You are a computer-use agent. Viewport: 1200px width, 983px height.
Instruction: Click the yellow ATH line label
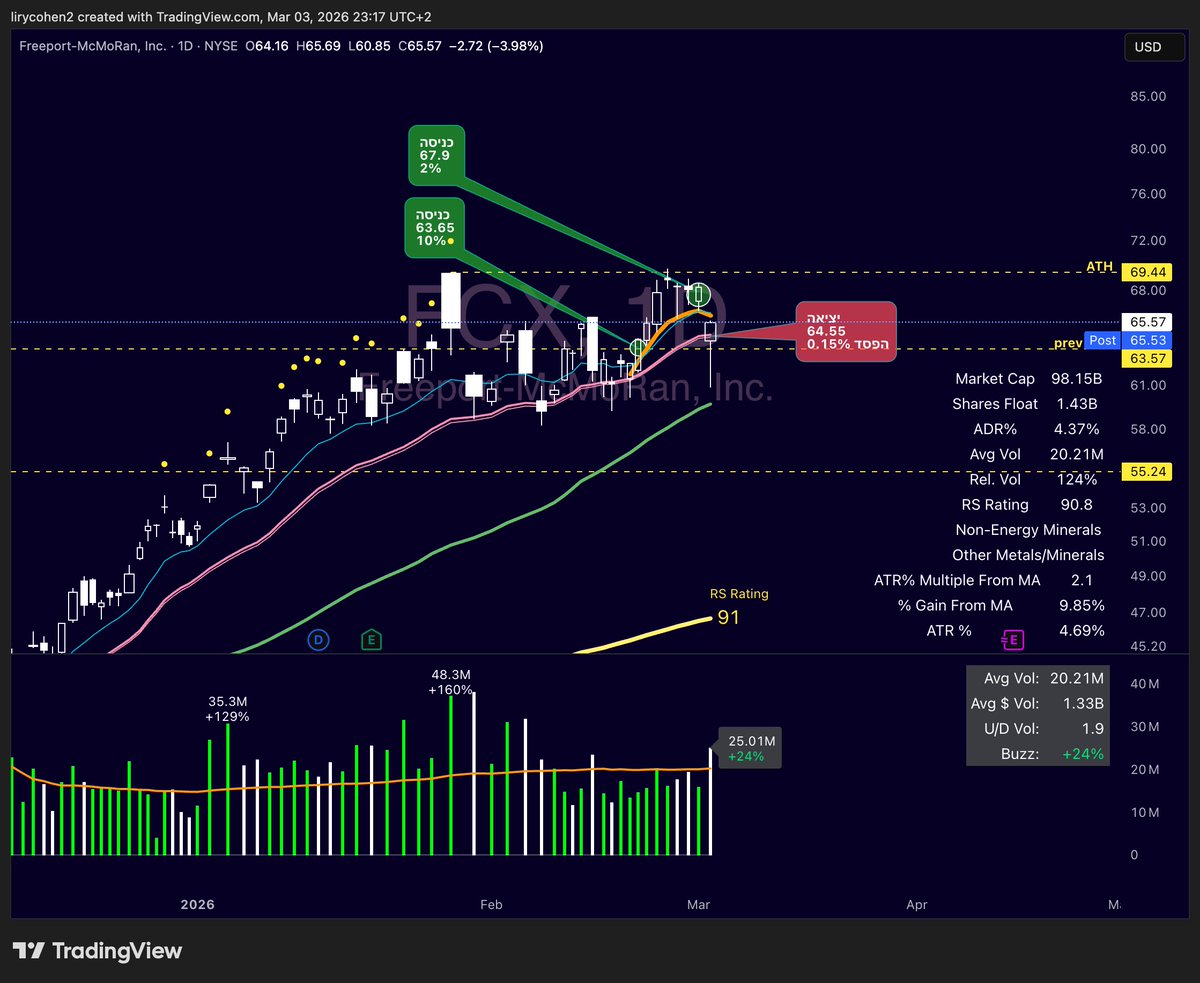[1098, 267]
